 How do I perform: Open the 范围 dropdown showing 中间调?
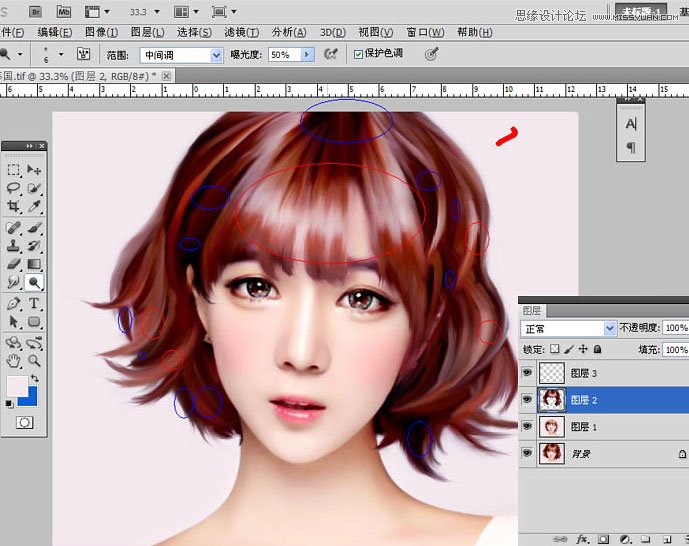[x=180, y=55]
